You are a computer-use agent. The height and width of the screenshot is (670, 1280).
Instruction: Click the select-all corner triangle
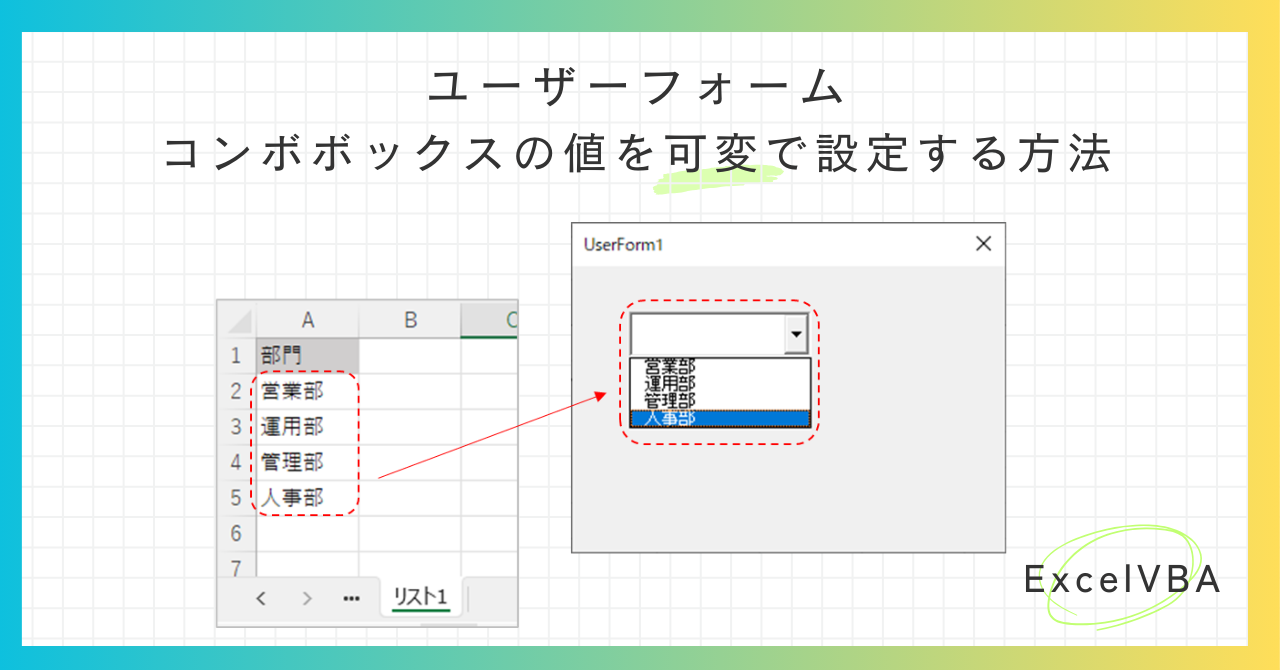click(238, 320)
